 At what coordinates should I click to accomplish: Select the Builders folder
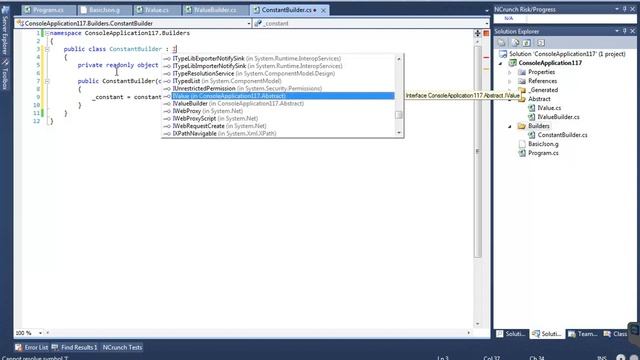538,126
